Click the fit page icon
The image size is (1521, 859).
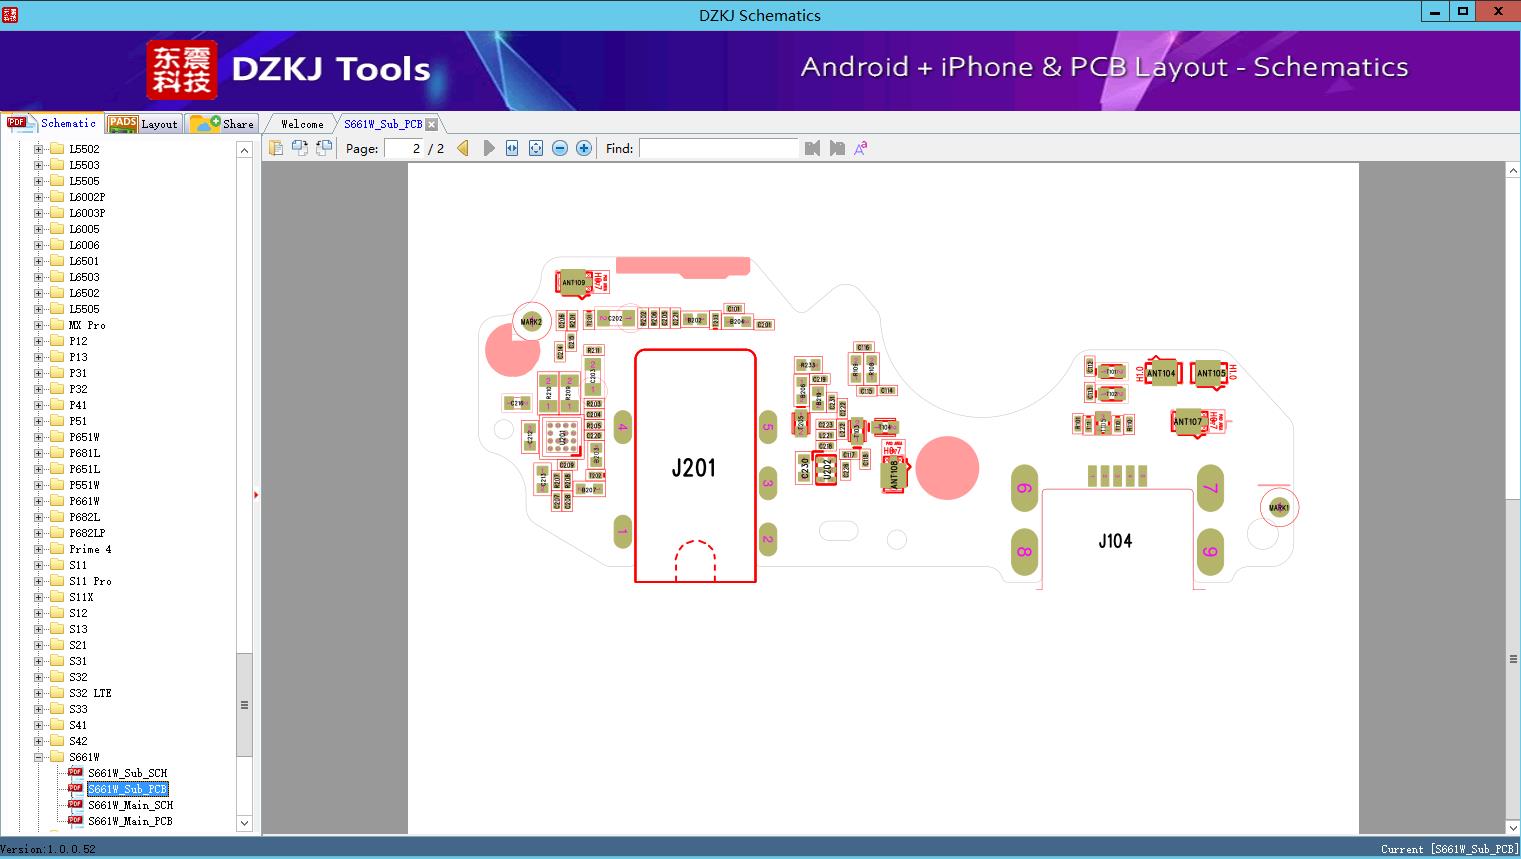(536, 148)
